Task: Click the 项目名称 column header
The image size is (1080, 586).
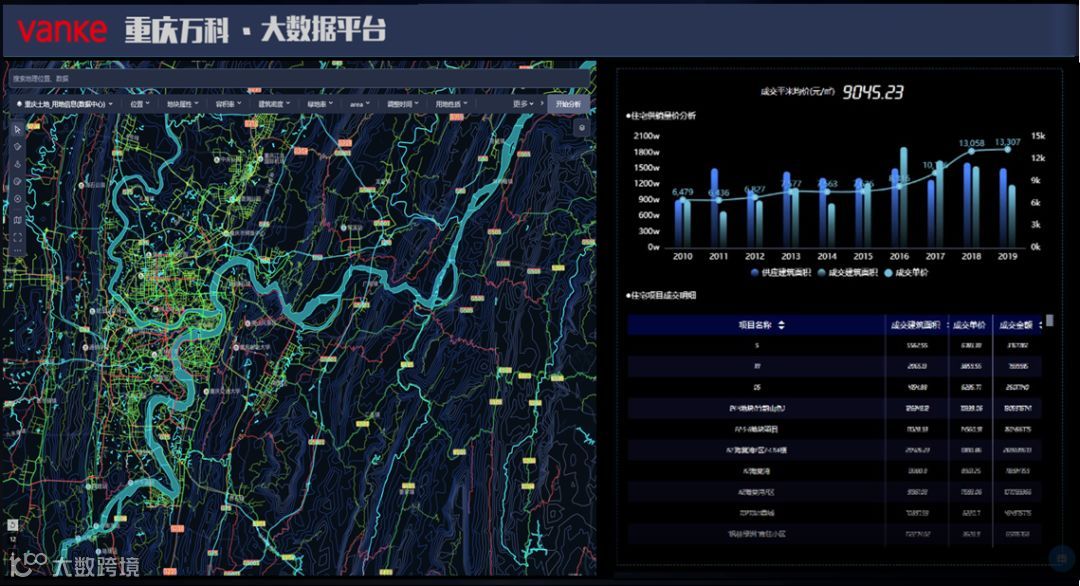Action: [754, 325]
